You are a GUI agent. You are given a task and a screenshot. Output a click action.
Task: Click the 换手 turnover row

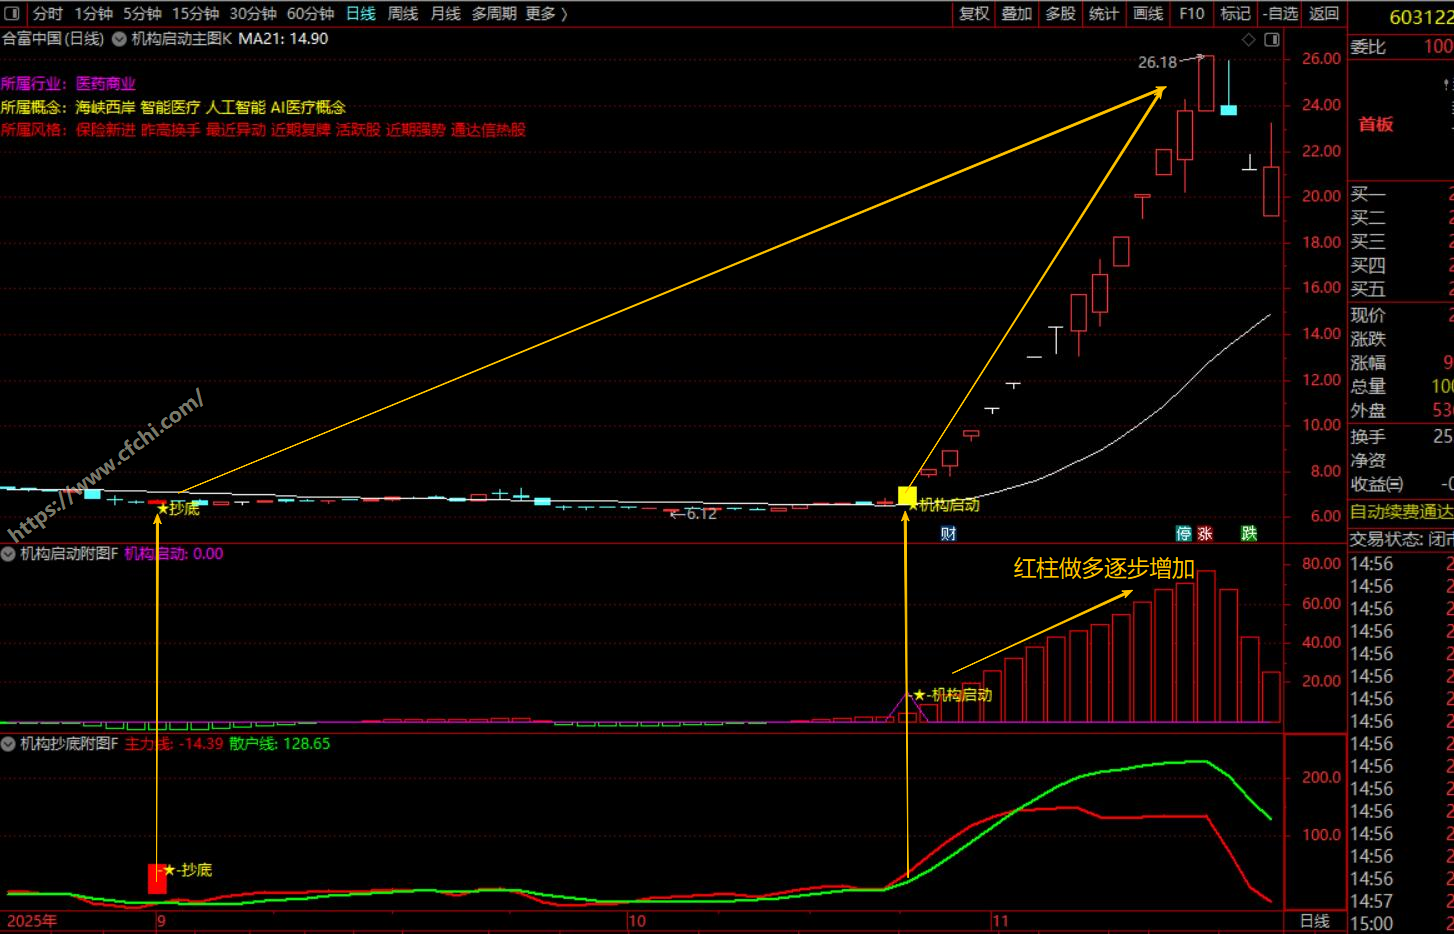[x=1401, y=437]
